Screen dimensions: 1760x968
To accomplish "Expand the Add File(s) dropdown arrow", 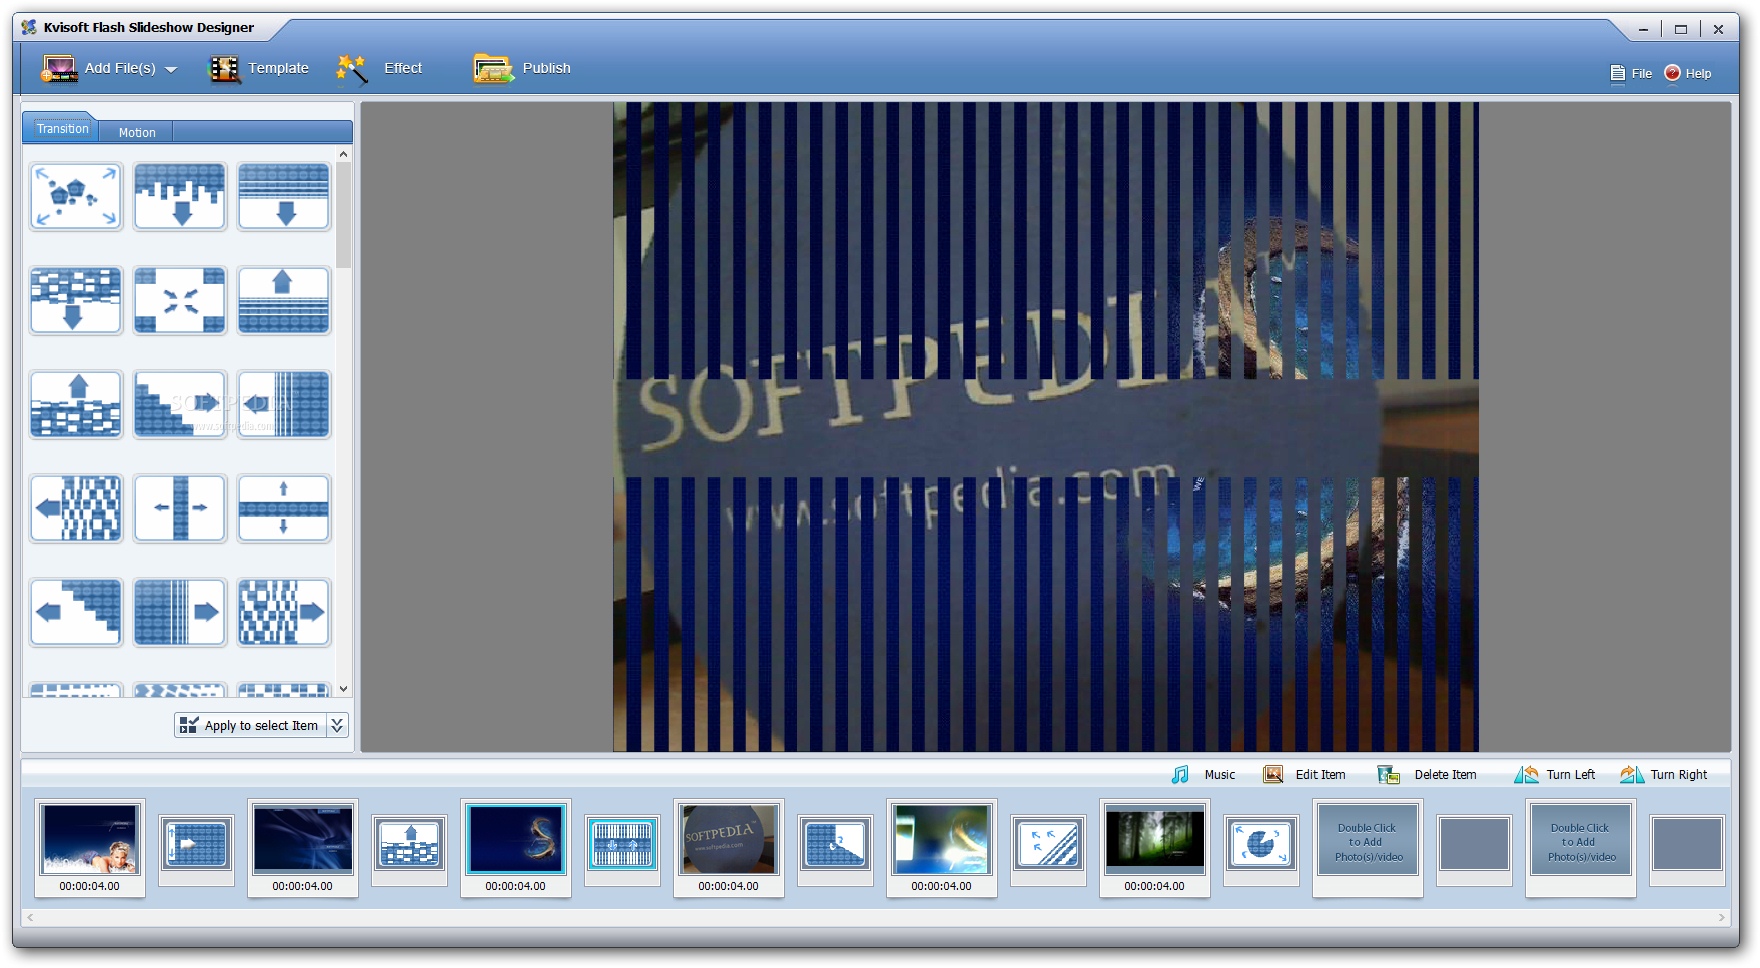I will (x=171, y=69).
